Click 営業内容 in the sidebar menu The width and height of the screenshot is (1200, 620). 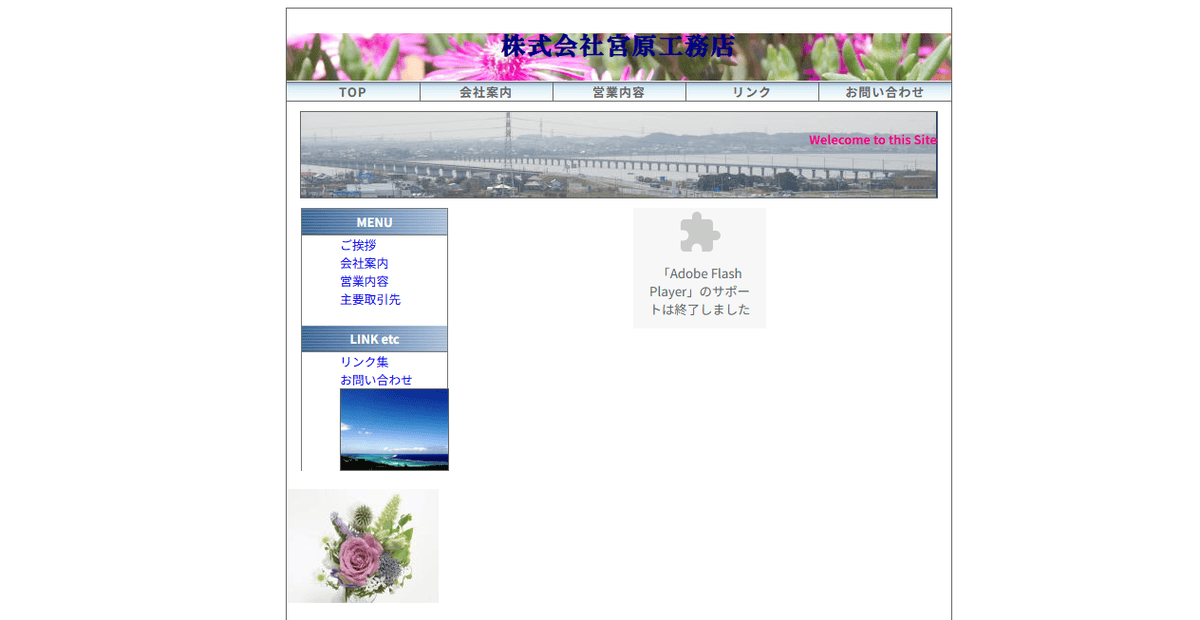[x=364, y=281]
